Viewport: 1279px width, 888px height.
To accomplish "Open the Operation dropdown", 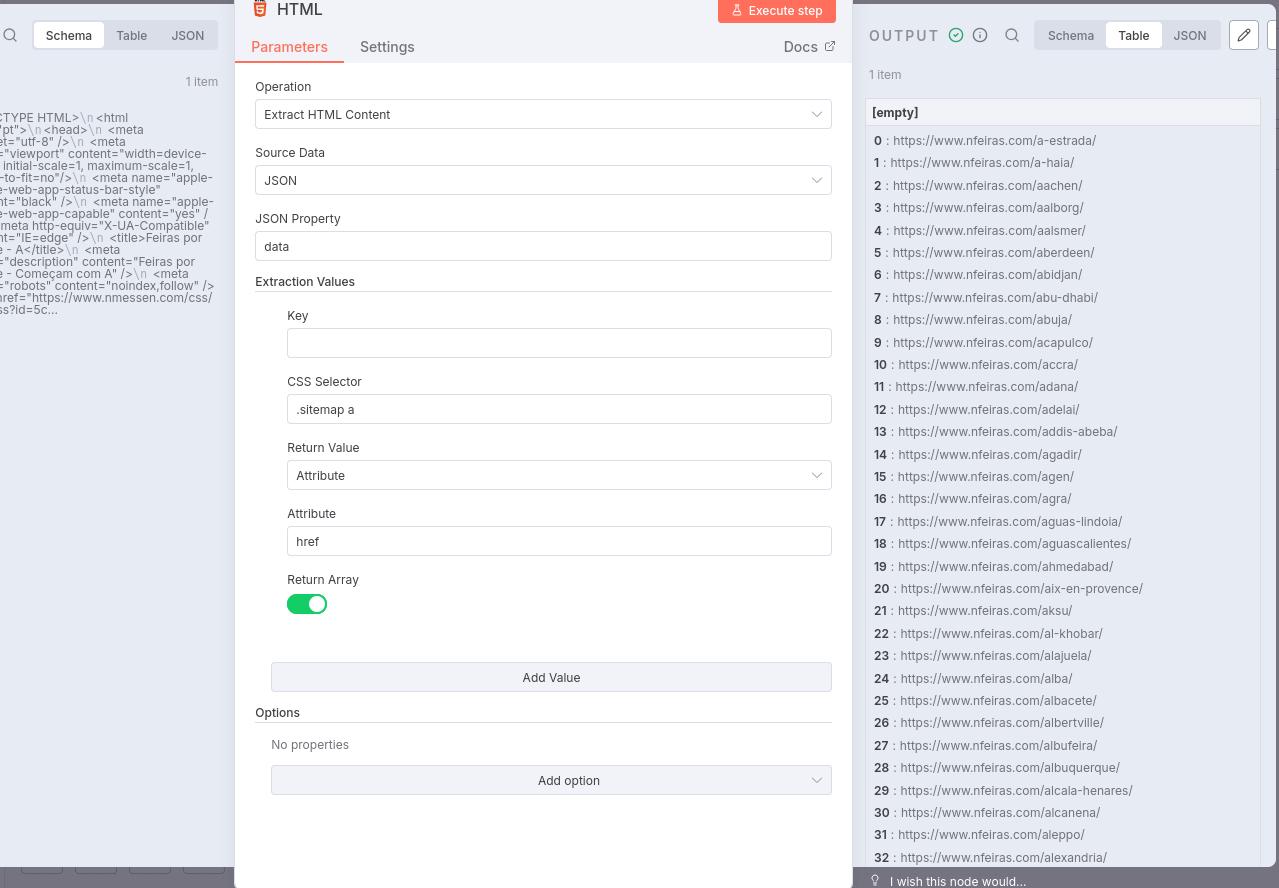I will 543,114.
